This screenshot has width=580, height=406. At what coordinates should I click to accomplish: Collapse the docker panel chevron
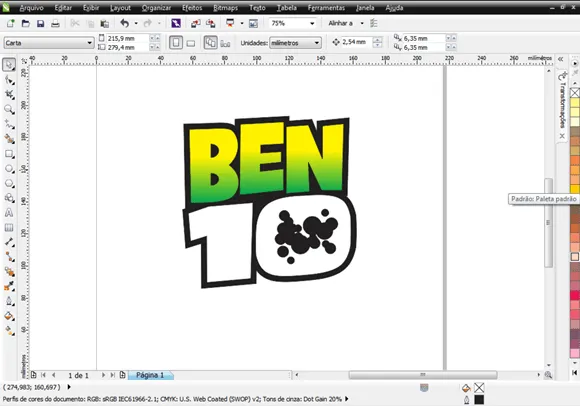[561, 59]
